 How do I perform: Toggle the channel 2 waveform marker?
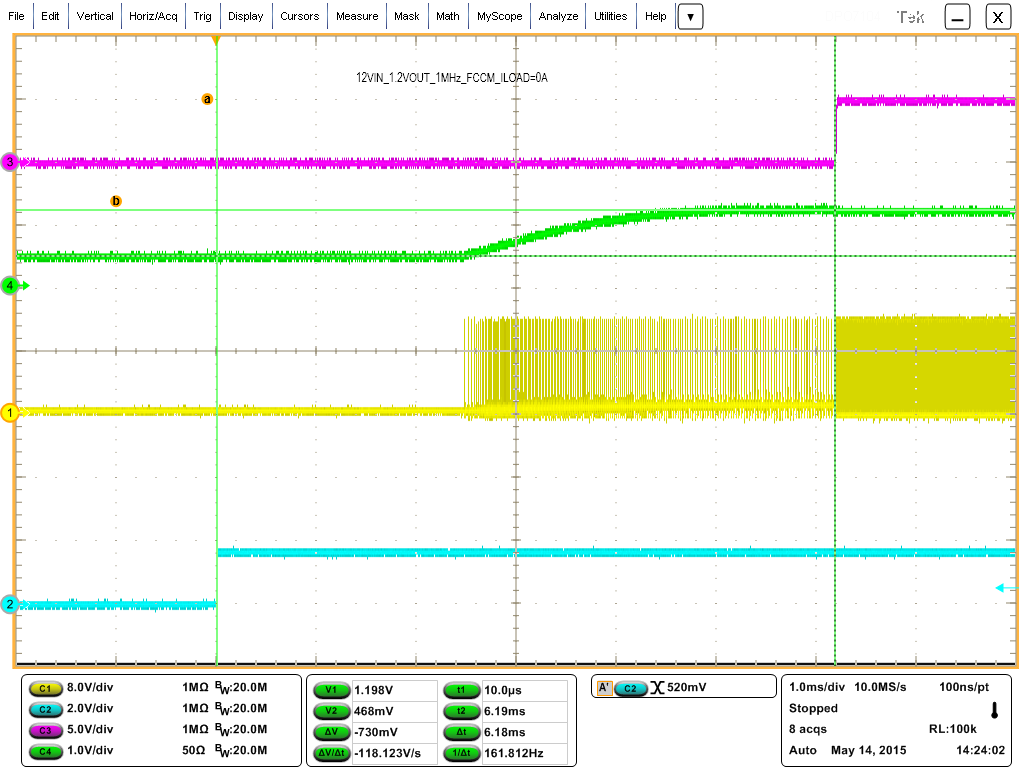click(x=10, y=604)
